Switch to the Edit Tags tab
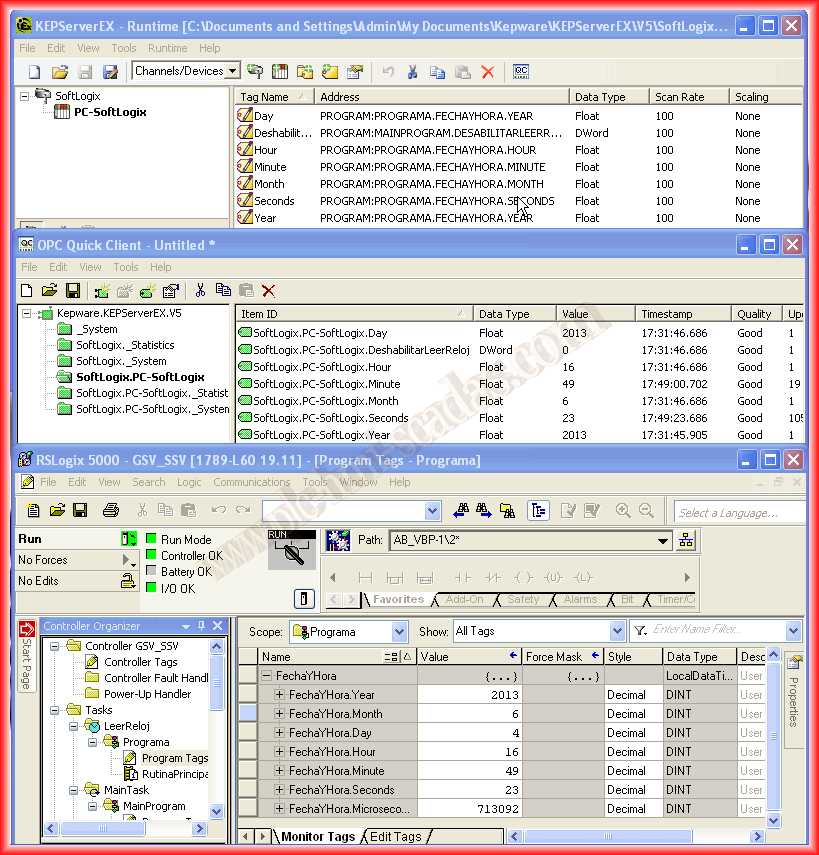 pos(396,836)
